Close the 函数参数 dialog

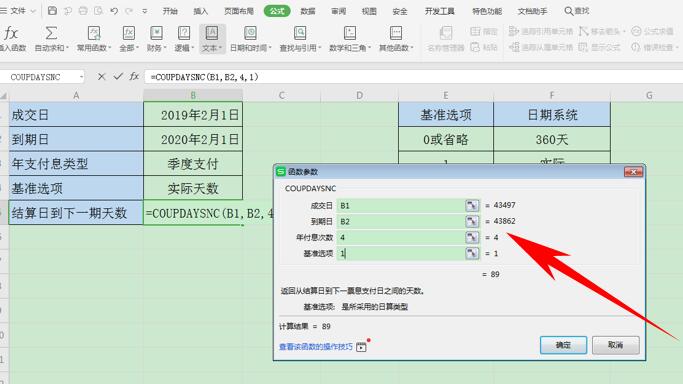[633, 172]
